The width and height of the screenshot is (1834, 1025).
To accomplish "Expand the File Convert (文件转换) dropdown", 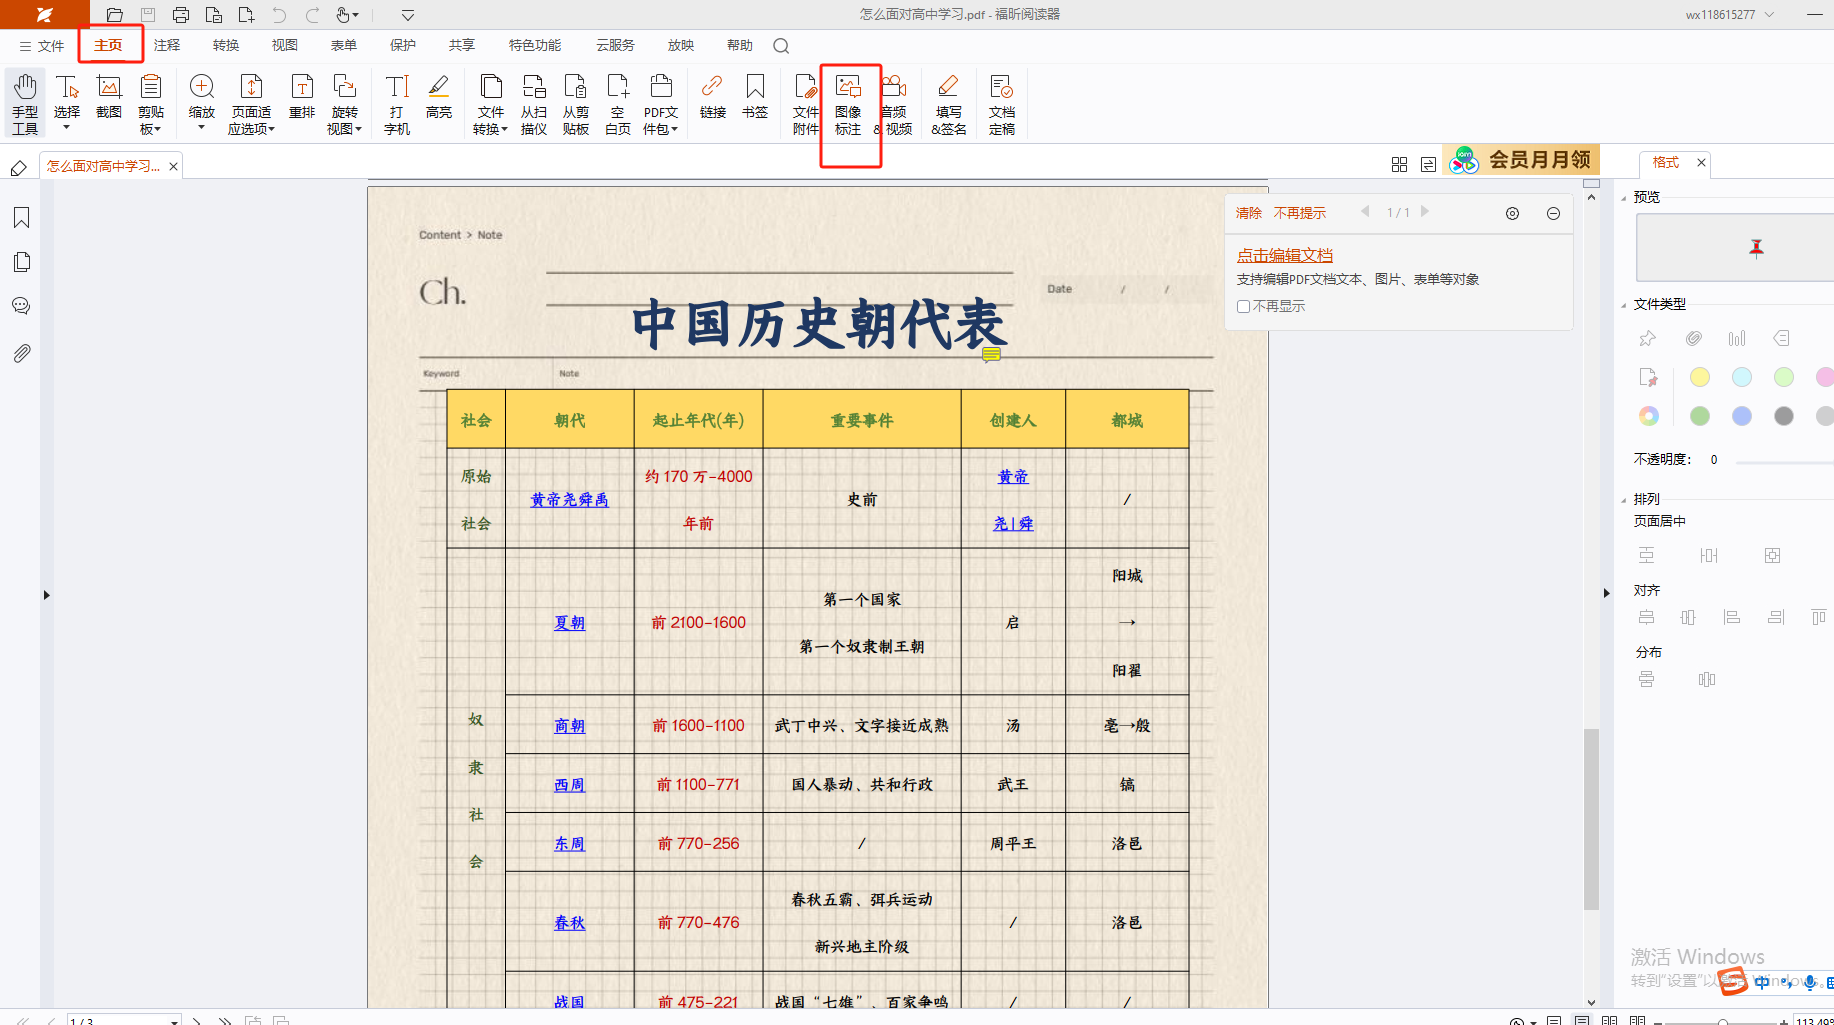I will tap(490, 103).
